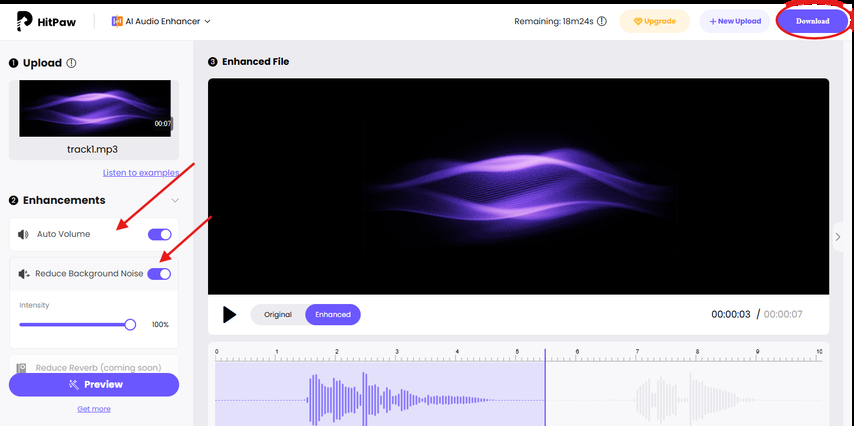Adjust the Intensity slider handle

coord(130,325)
